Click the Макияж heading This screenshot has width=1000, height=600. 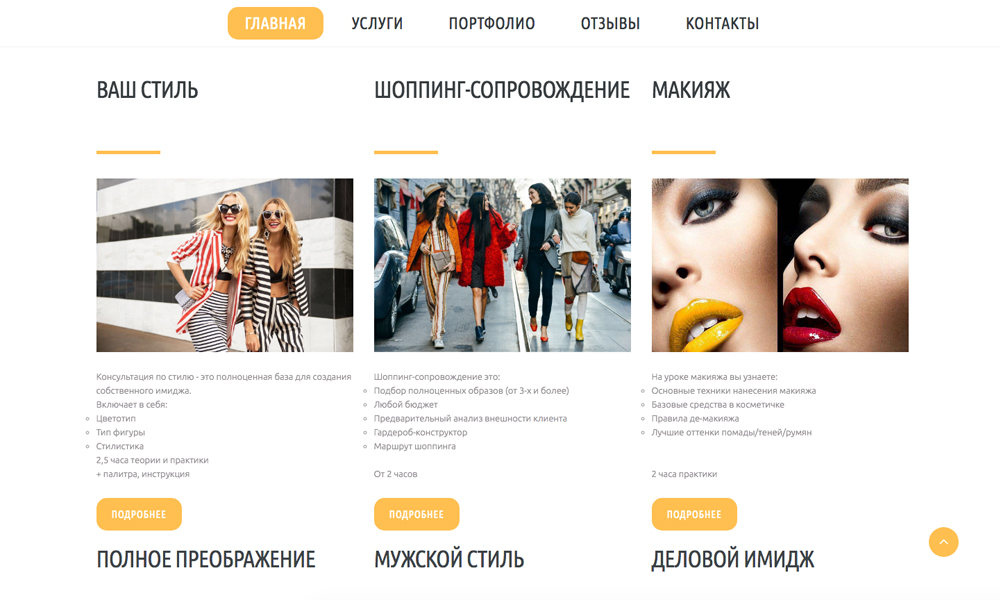[691, 90]
